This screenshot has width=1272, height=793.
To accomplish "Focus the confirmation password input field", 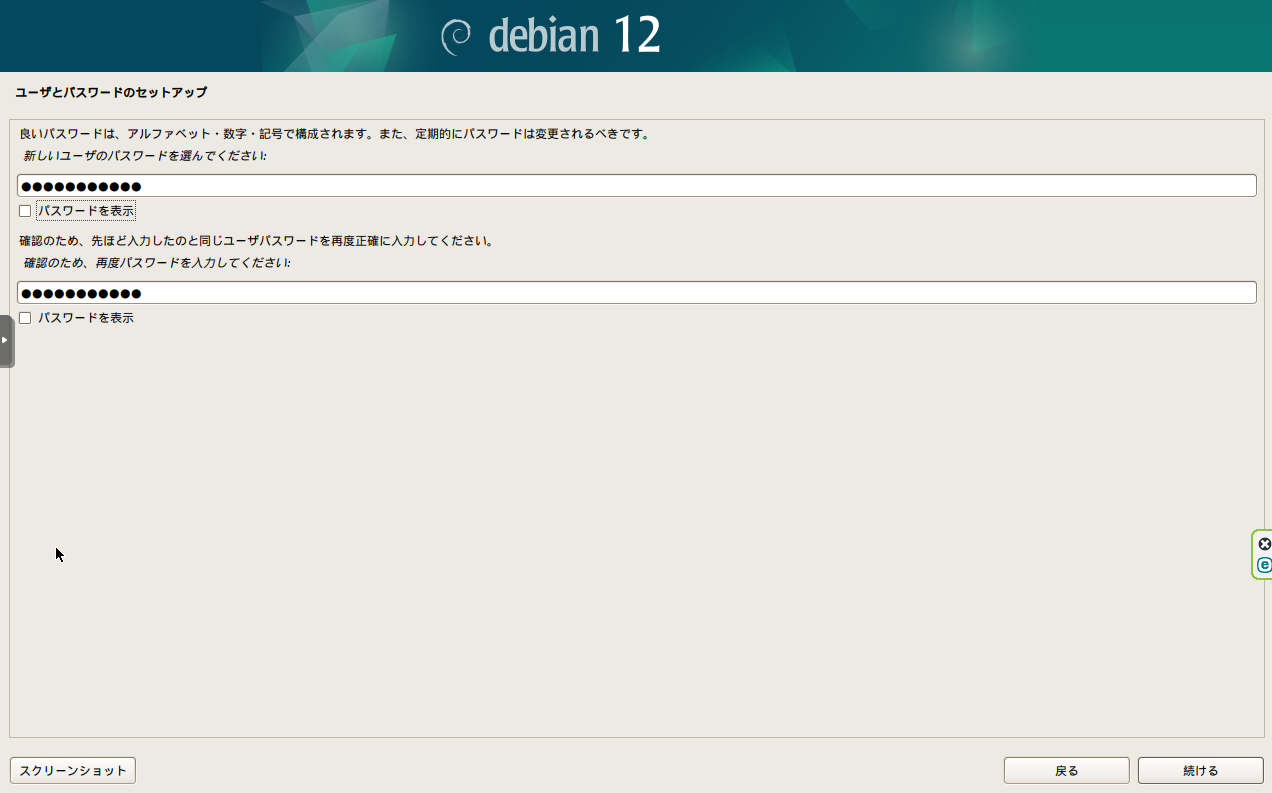I will (636, 292).
